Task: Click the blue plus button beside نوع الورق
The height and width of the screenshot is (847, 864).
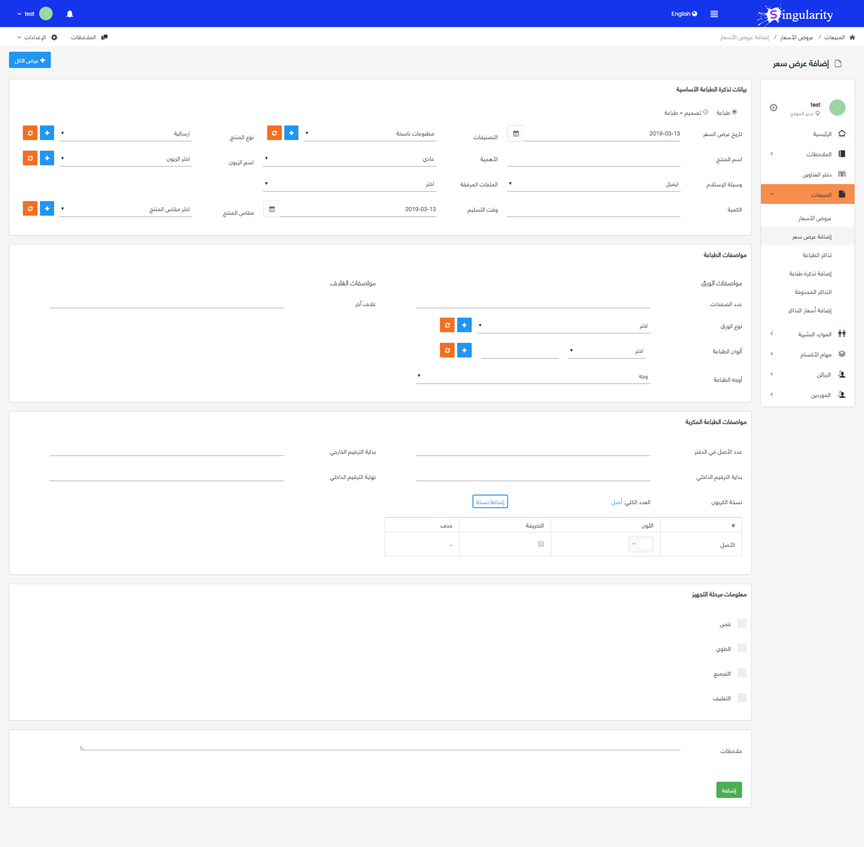Action: tap(464, 325)
